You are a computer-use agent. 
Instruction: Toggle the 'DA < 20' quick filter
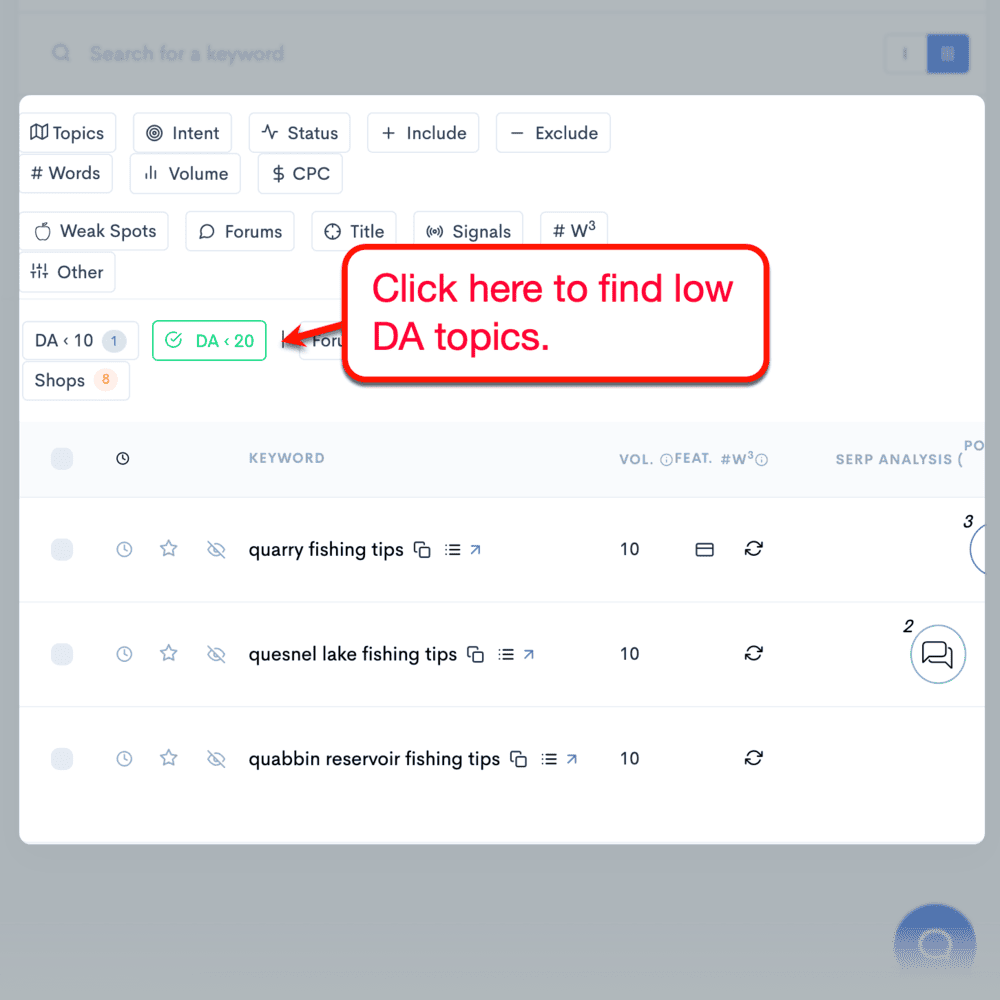[x=210, y=341]
